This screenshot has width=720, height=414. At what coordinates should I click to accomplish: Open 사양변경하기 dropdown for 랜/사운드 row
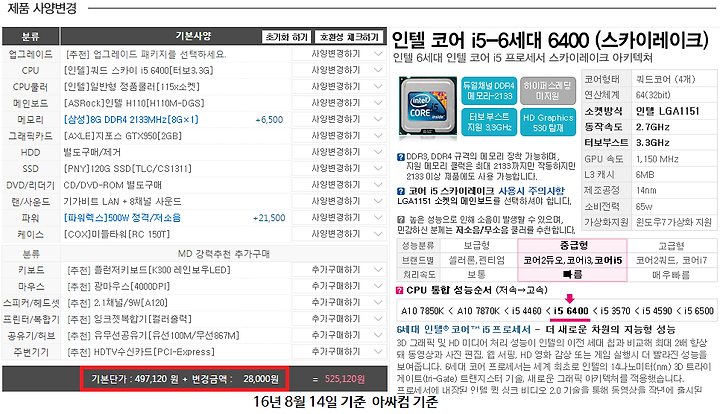[x=339, y=201]
